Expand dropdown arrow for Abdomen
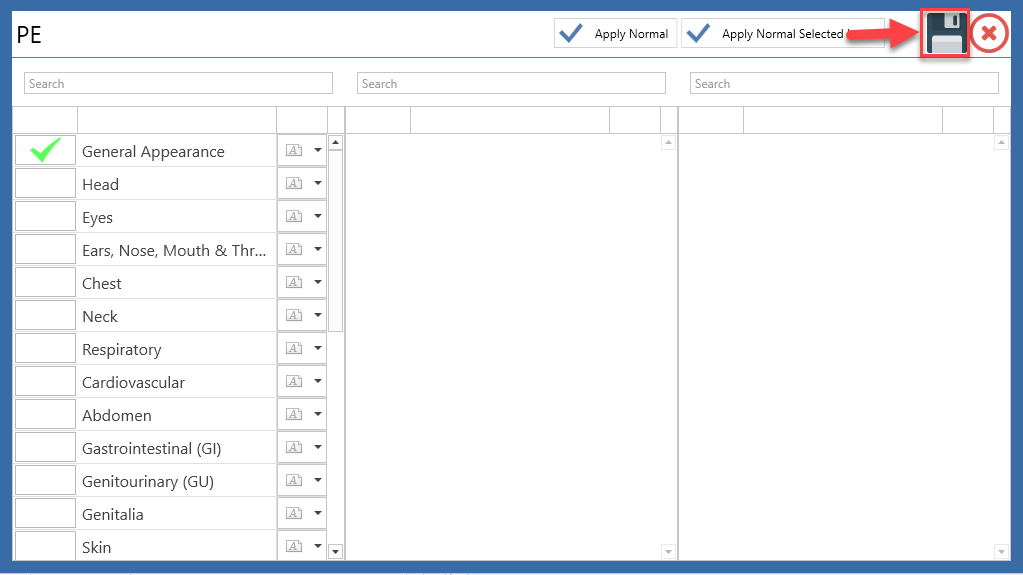 [x=318, y=414]
